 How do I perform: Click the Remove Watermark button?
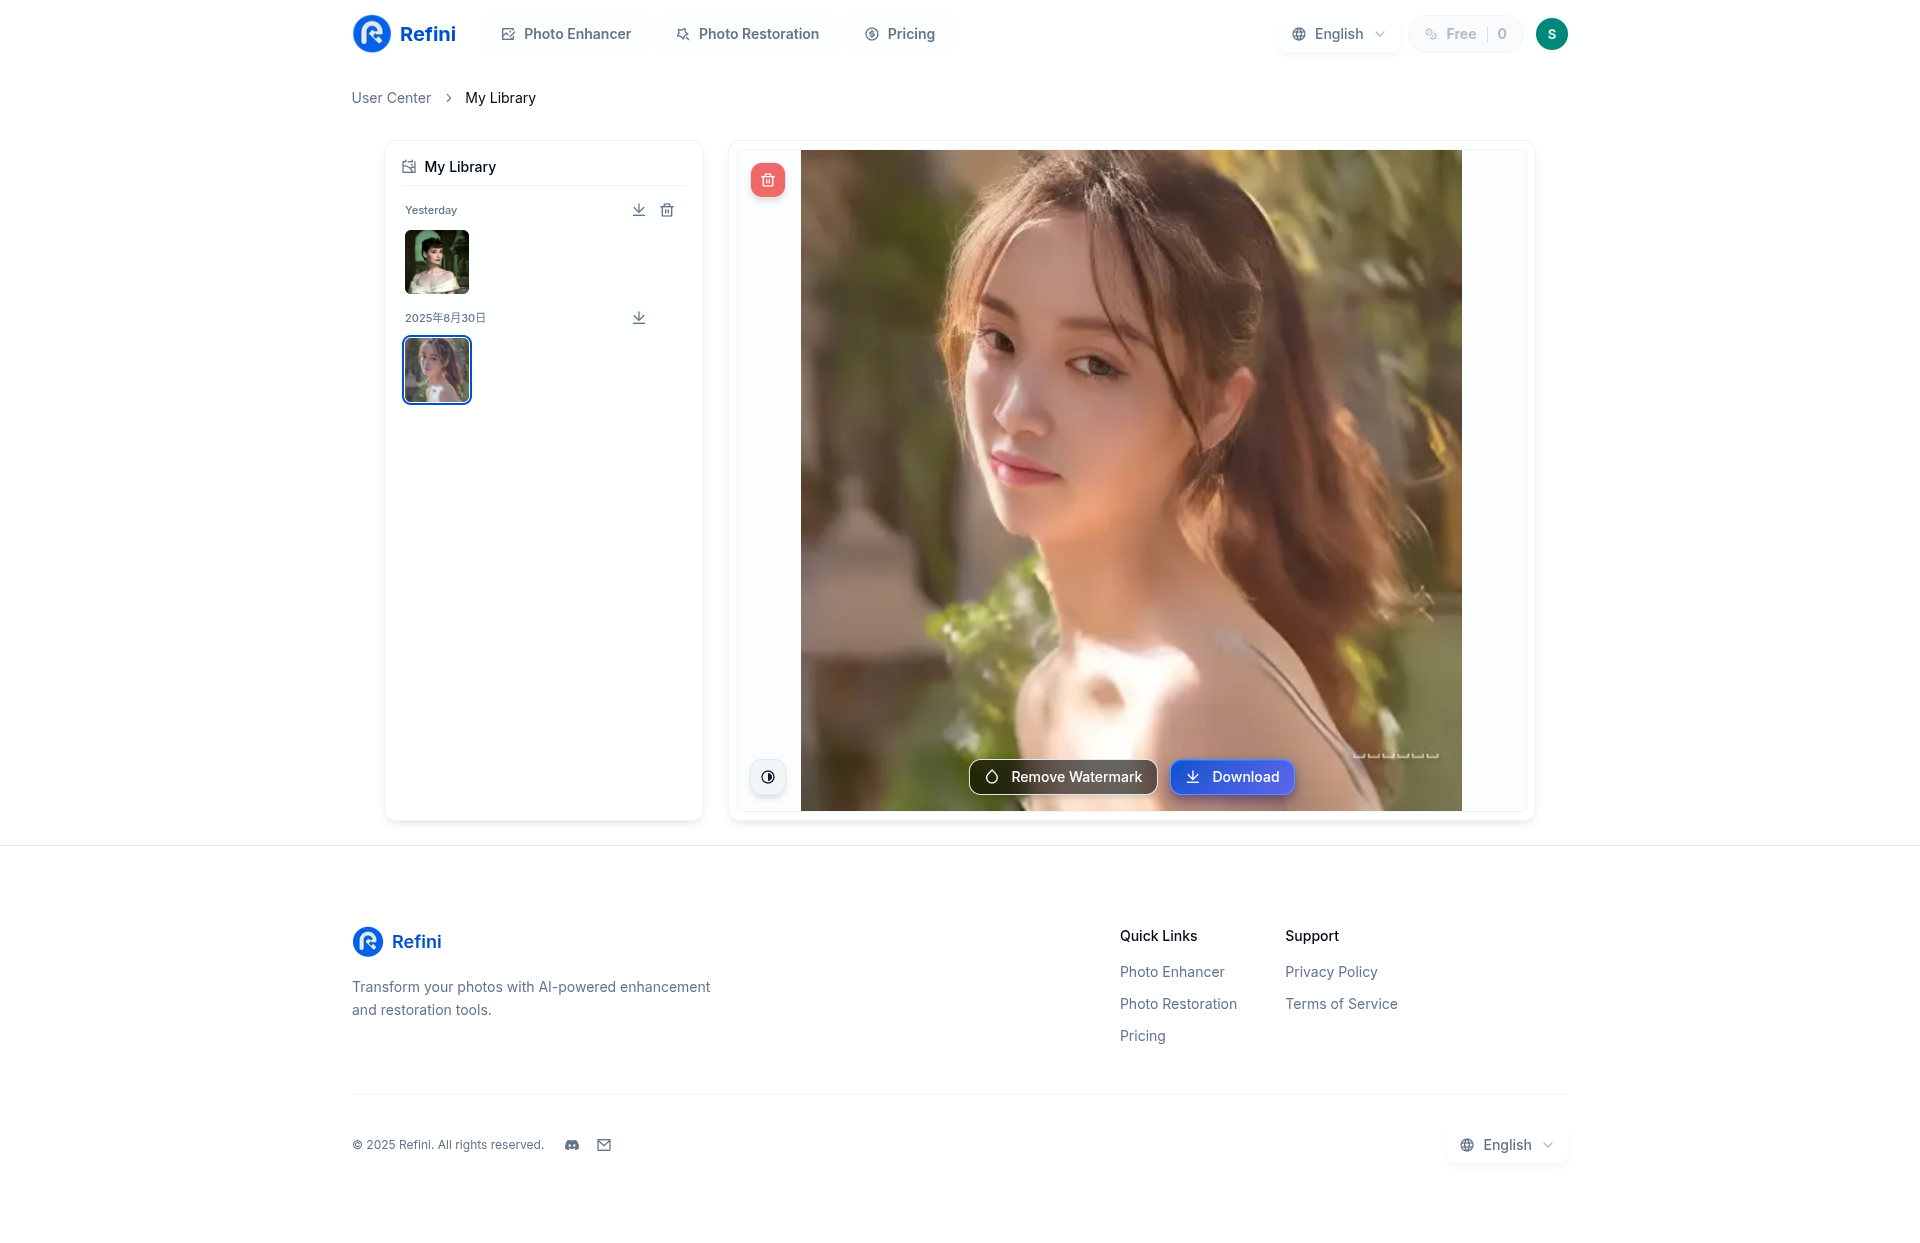point(1062,777)
